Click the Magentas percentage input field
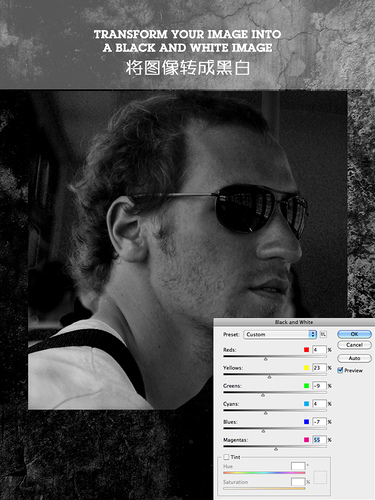Screen dimensions: 375x500 tap(319, 440)
